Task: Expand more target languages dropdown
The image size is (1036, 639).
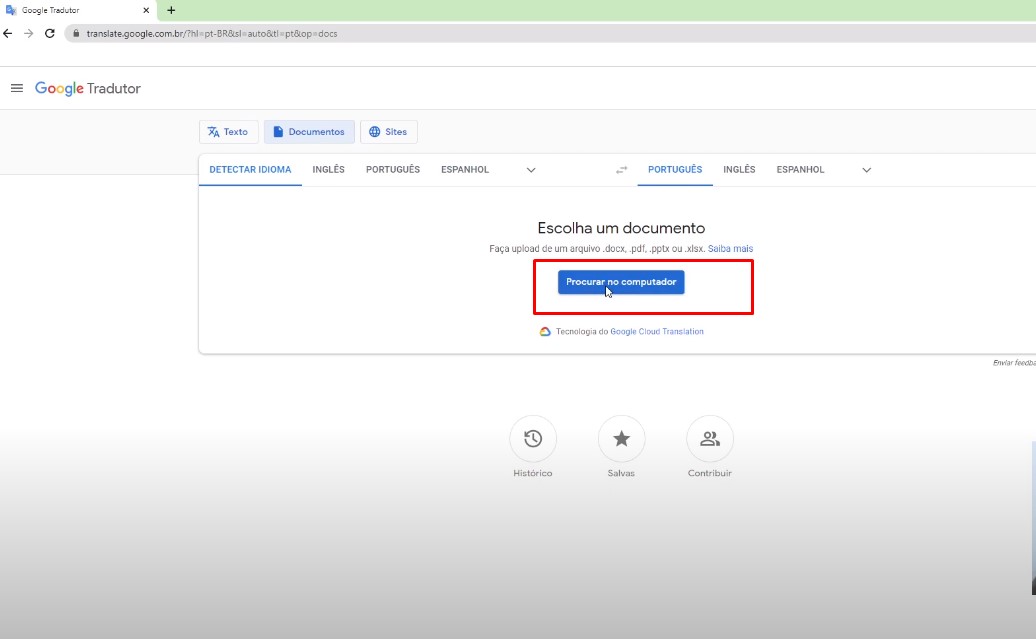Action: click(867, 170)
